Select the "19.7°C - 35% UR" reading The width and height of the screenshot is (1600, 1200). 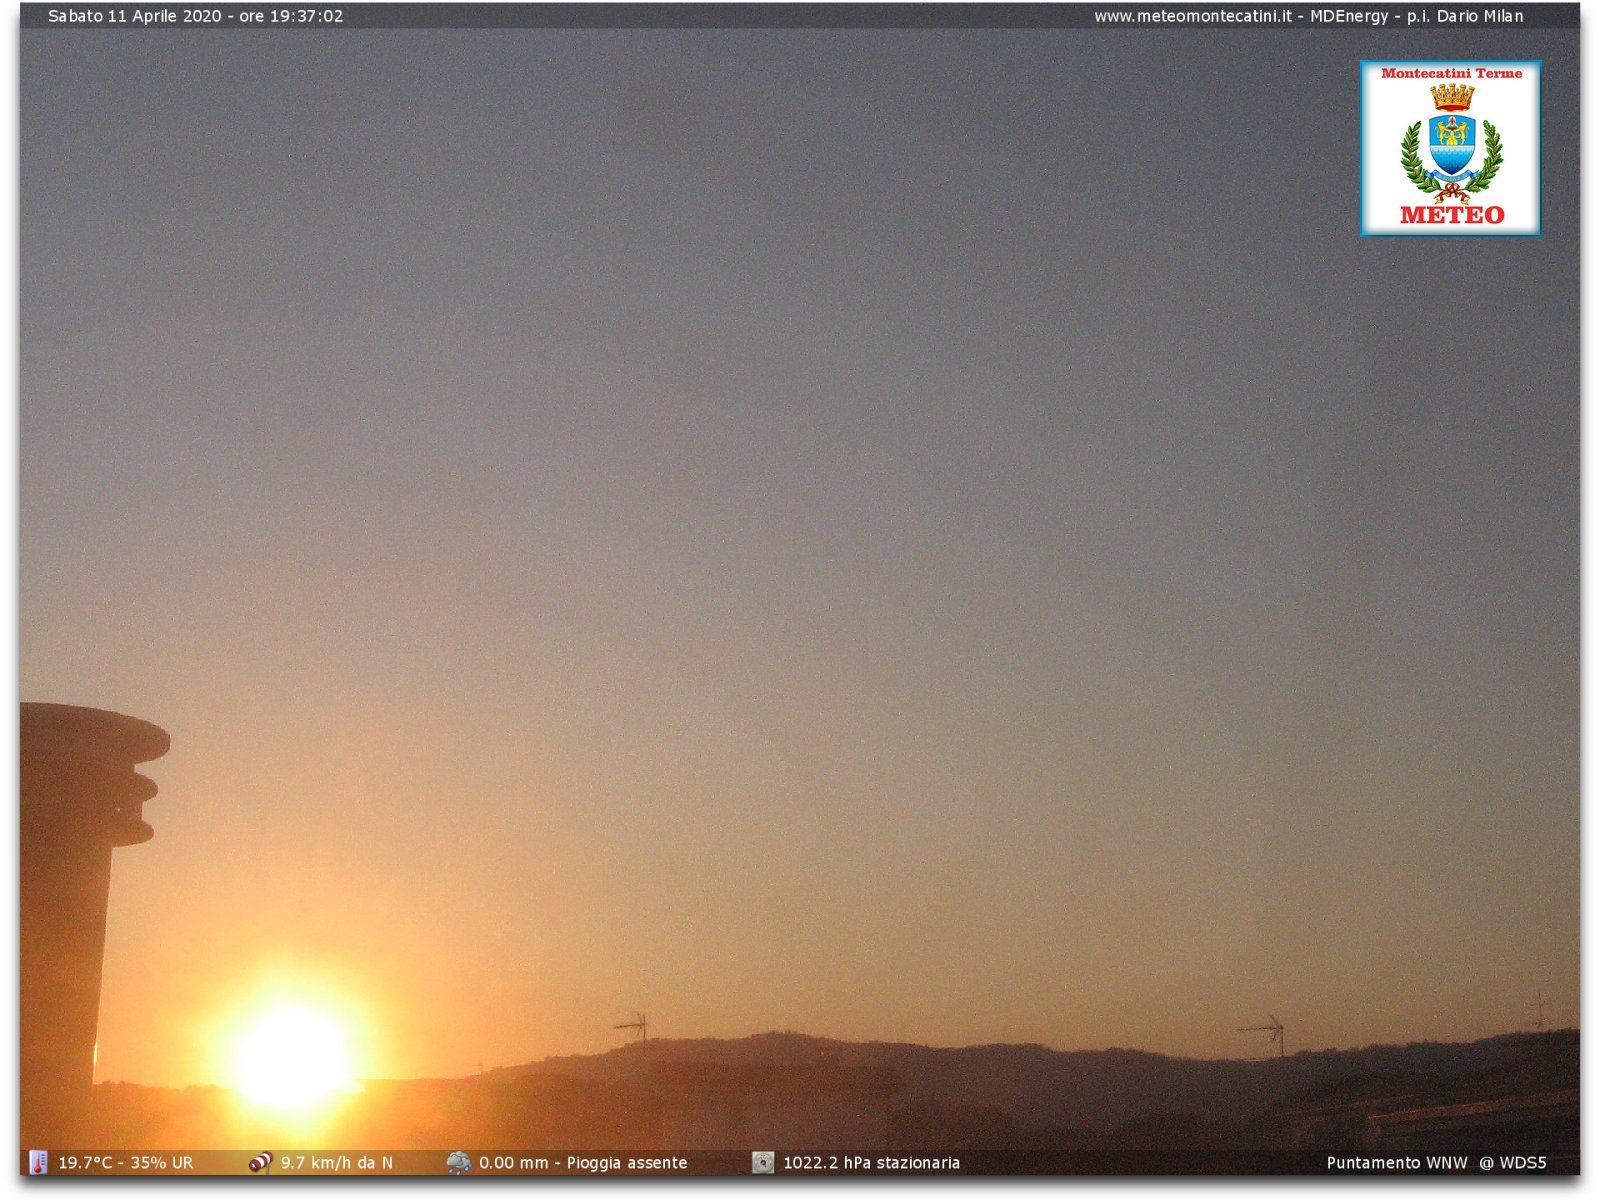pyautogui.click(x=126, y=1162)
